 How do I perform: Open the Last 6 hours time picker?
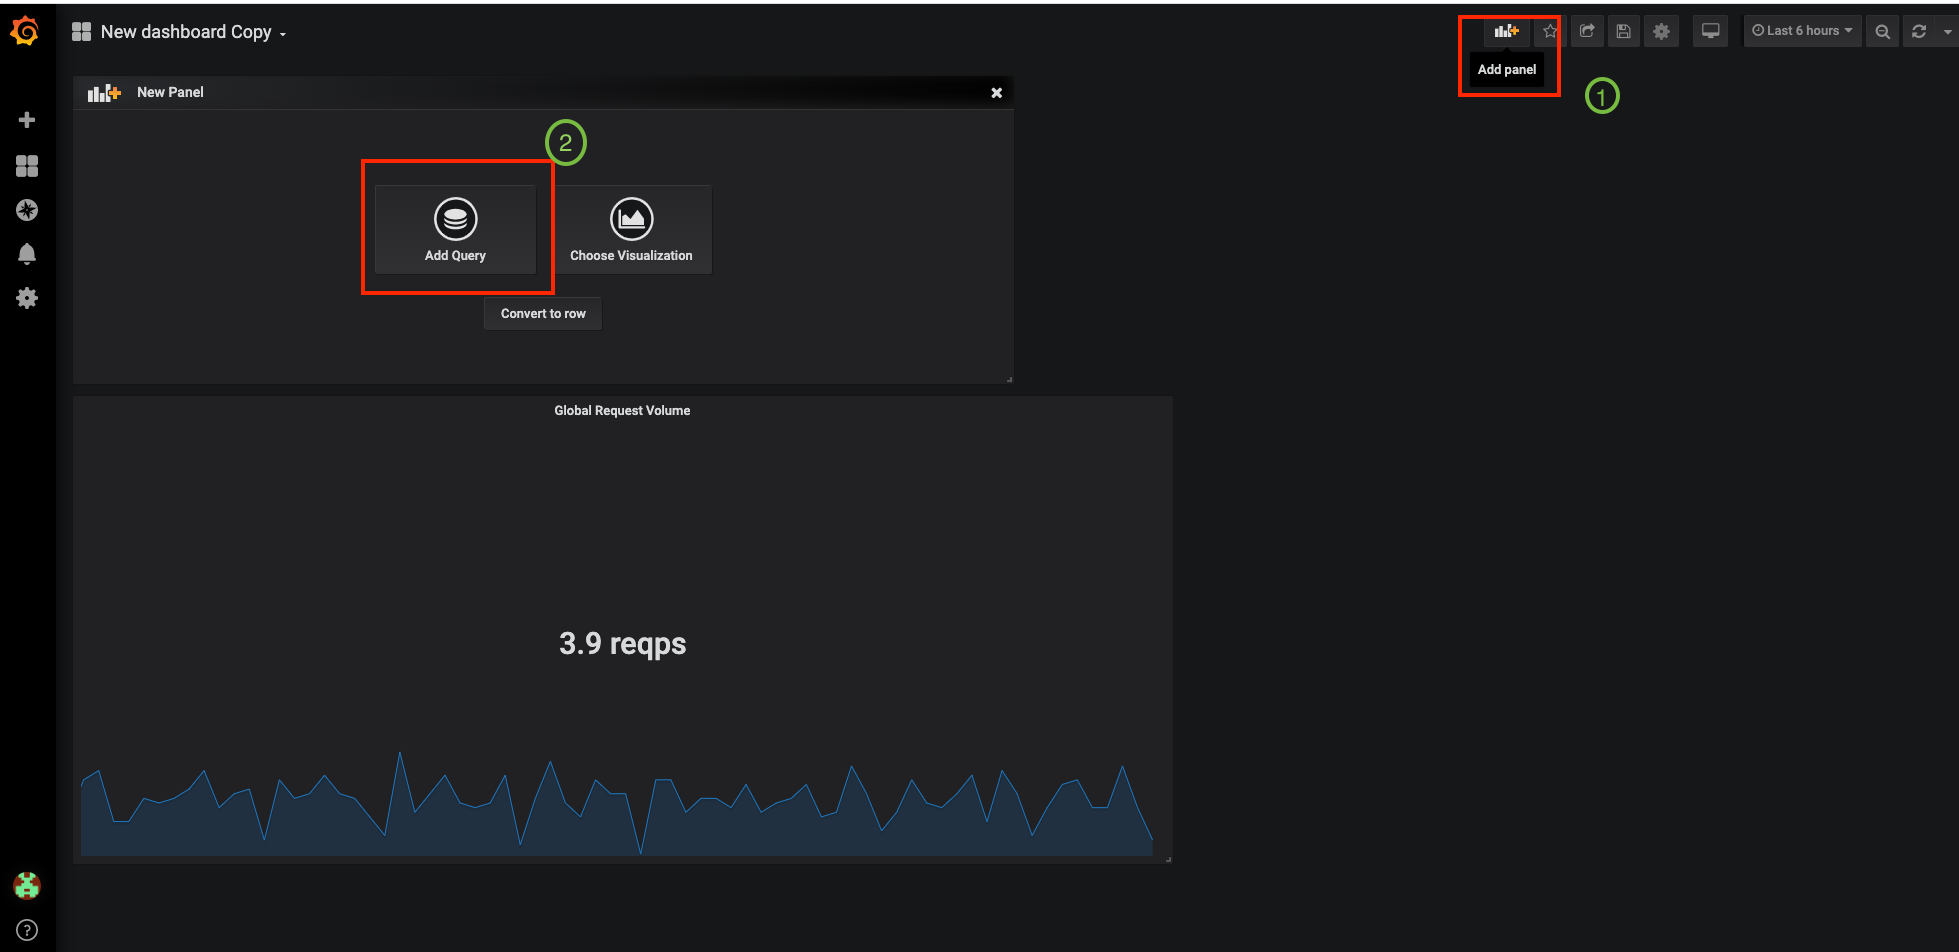coord(1802,31)
